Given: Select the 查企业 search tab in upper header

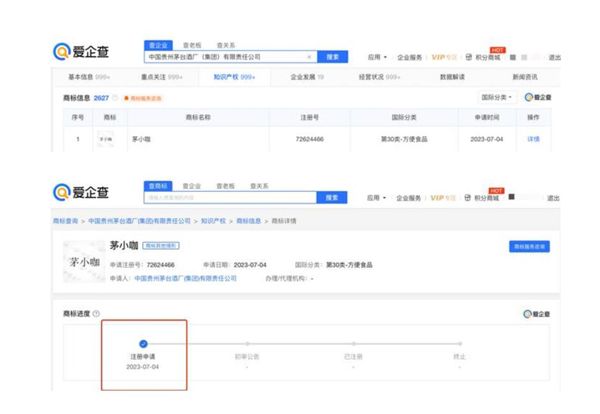Looking at the screenshot, I should (158, 45).
